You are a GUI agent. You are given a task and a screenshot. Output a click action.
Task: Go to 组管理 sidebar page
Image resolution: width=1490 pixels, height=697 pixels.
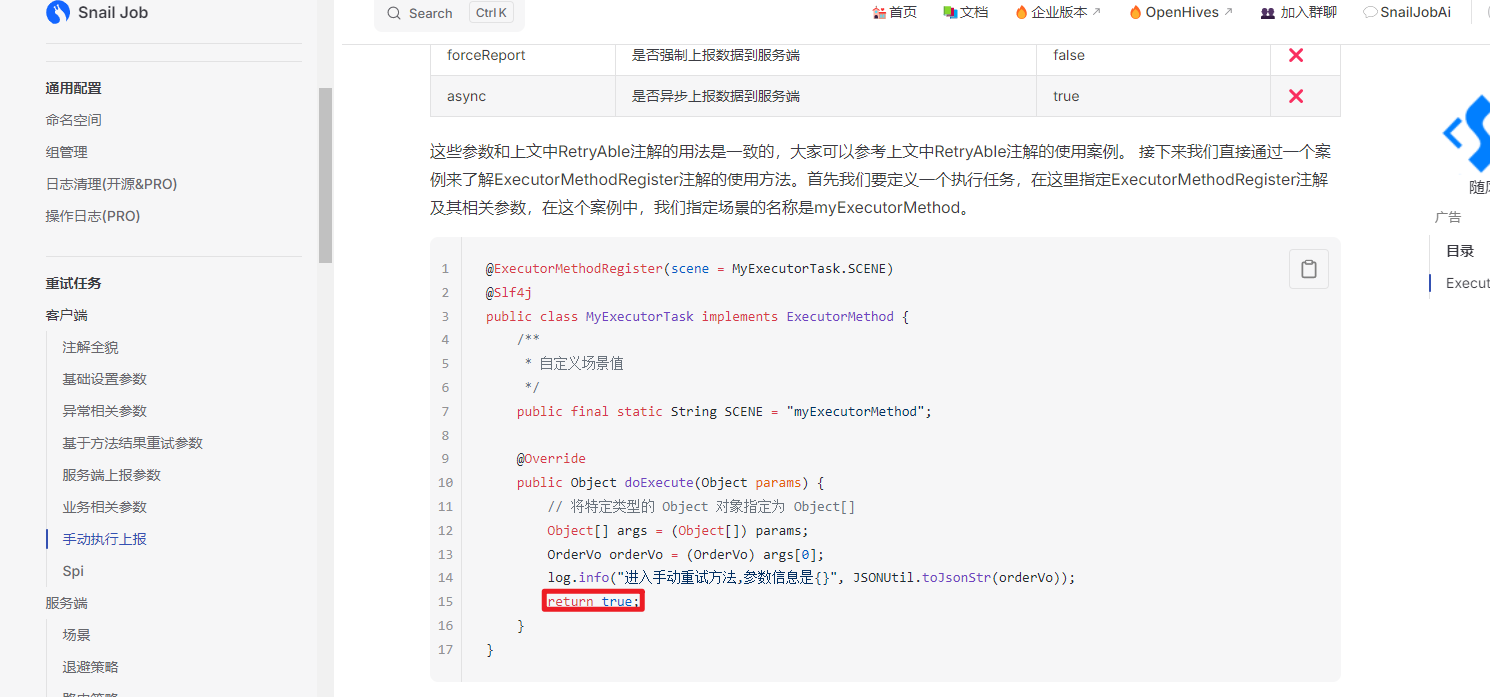66,152
